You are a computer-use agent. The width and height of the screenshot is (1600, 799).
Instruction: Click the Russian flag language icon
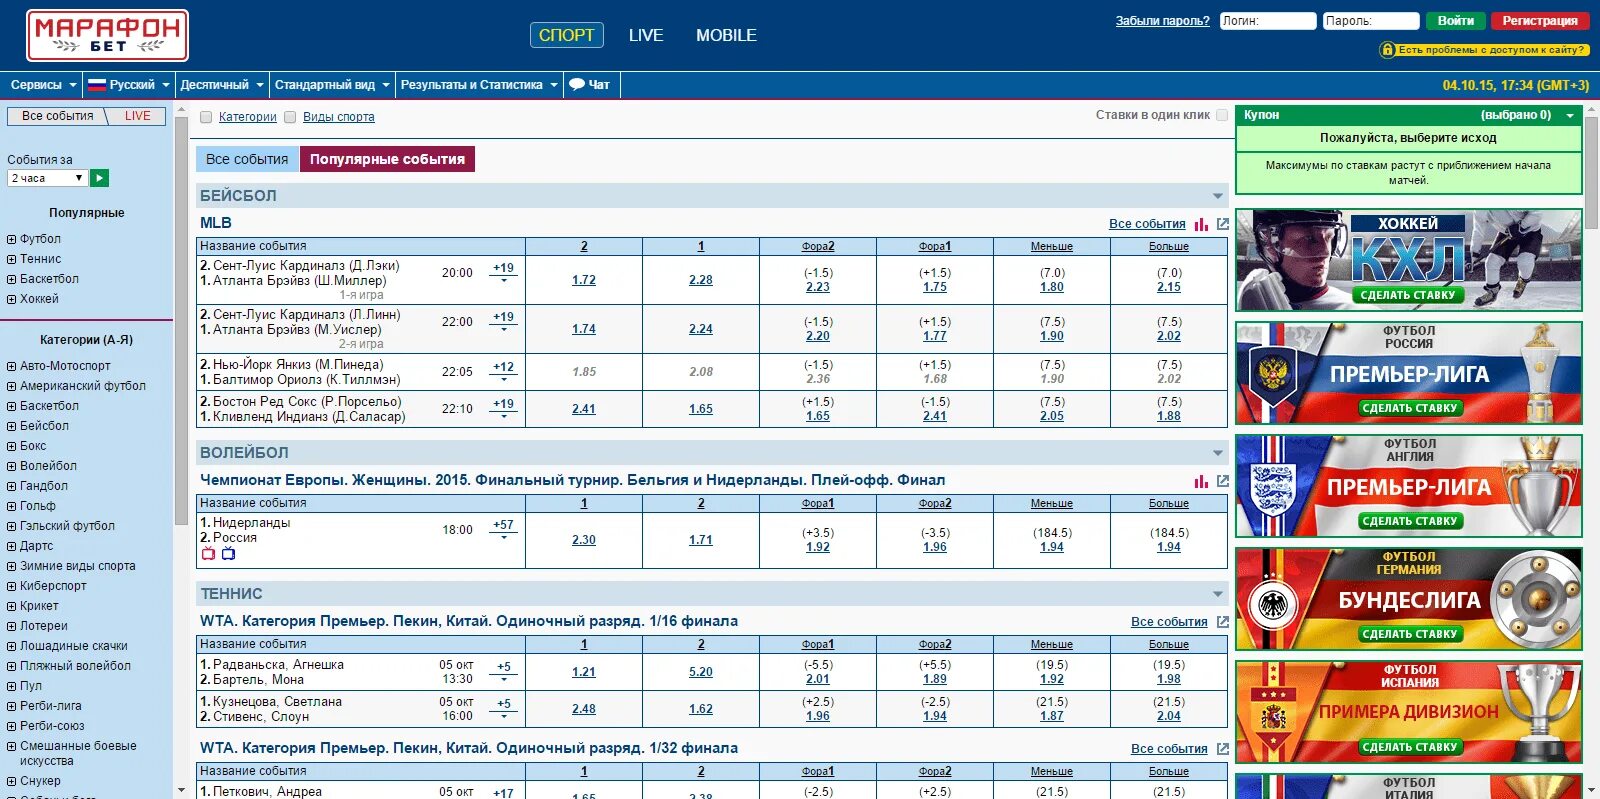(97, 85)
